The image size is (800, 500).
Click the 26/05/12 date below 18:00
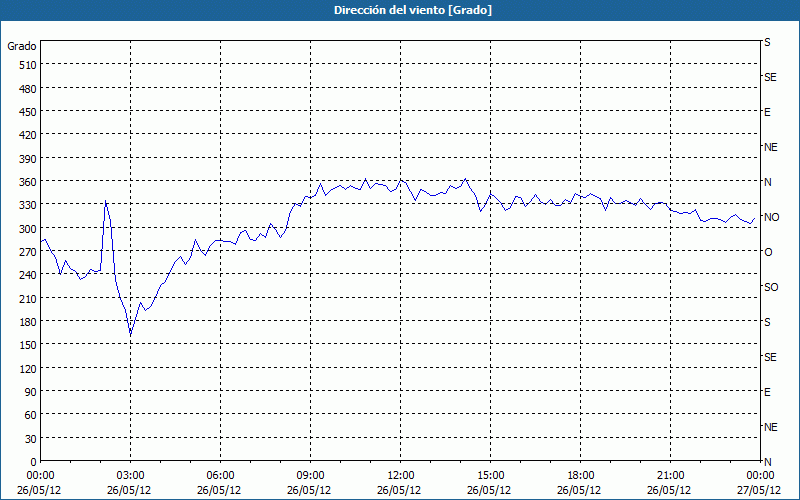(x=579, y=490)
